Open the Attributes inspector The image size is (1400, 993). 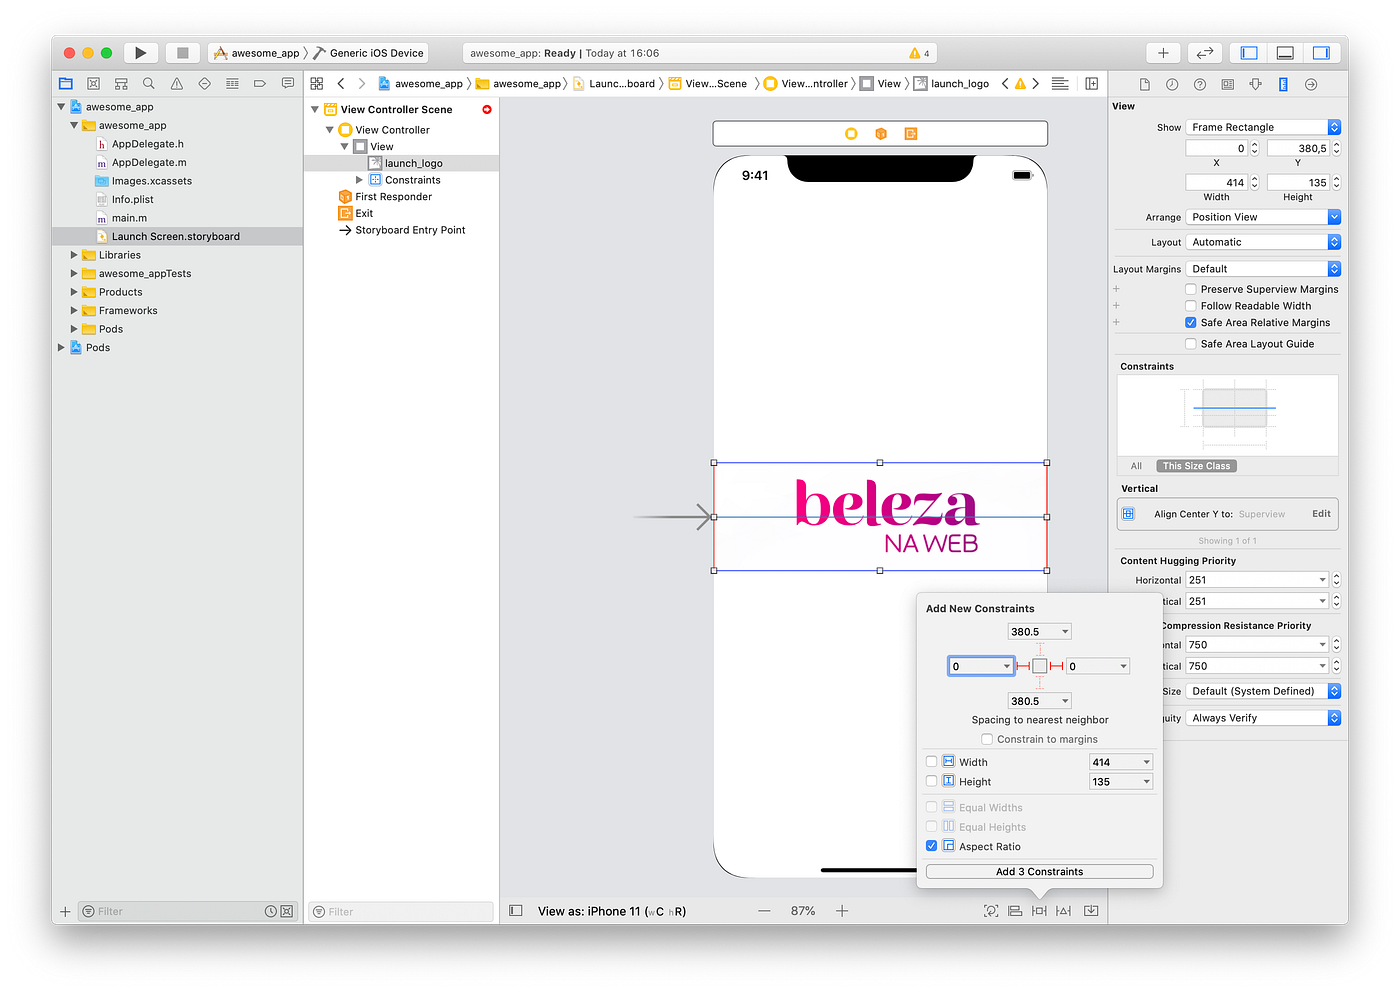[x=1255, y=84]
